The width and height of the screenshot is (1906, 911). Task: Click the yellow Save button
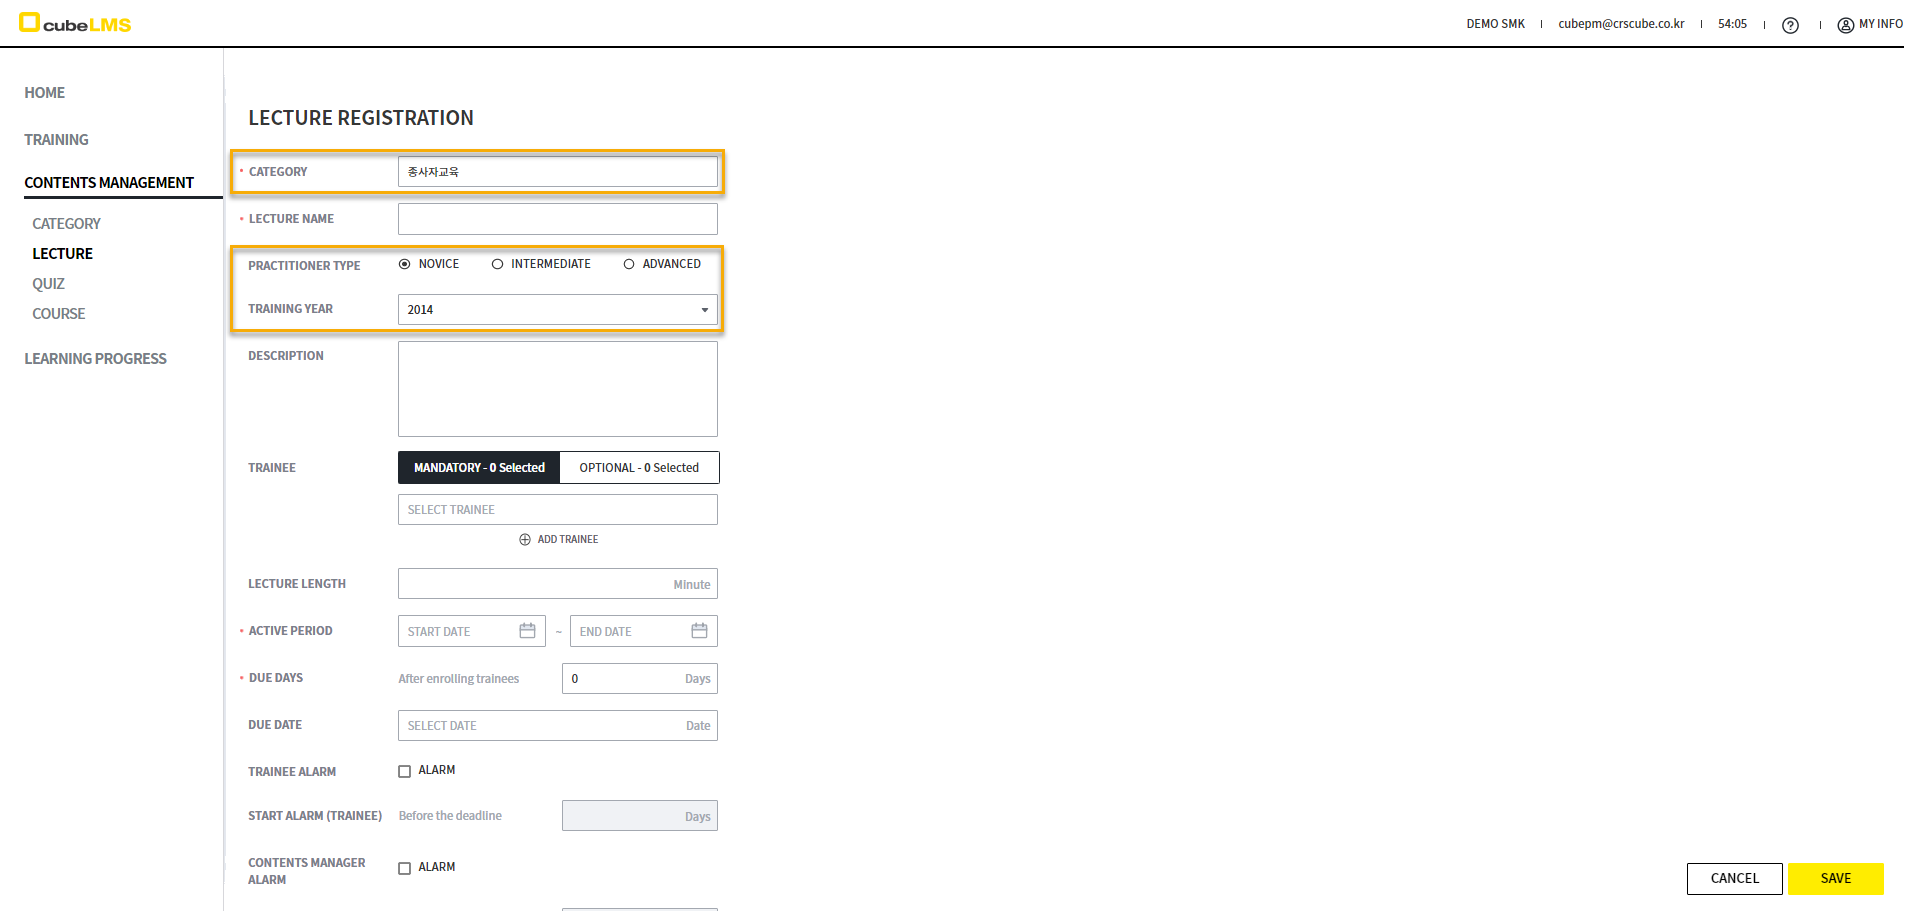[x=1835, y=879]
